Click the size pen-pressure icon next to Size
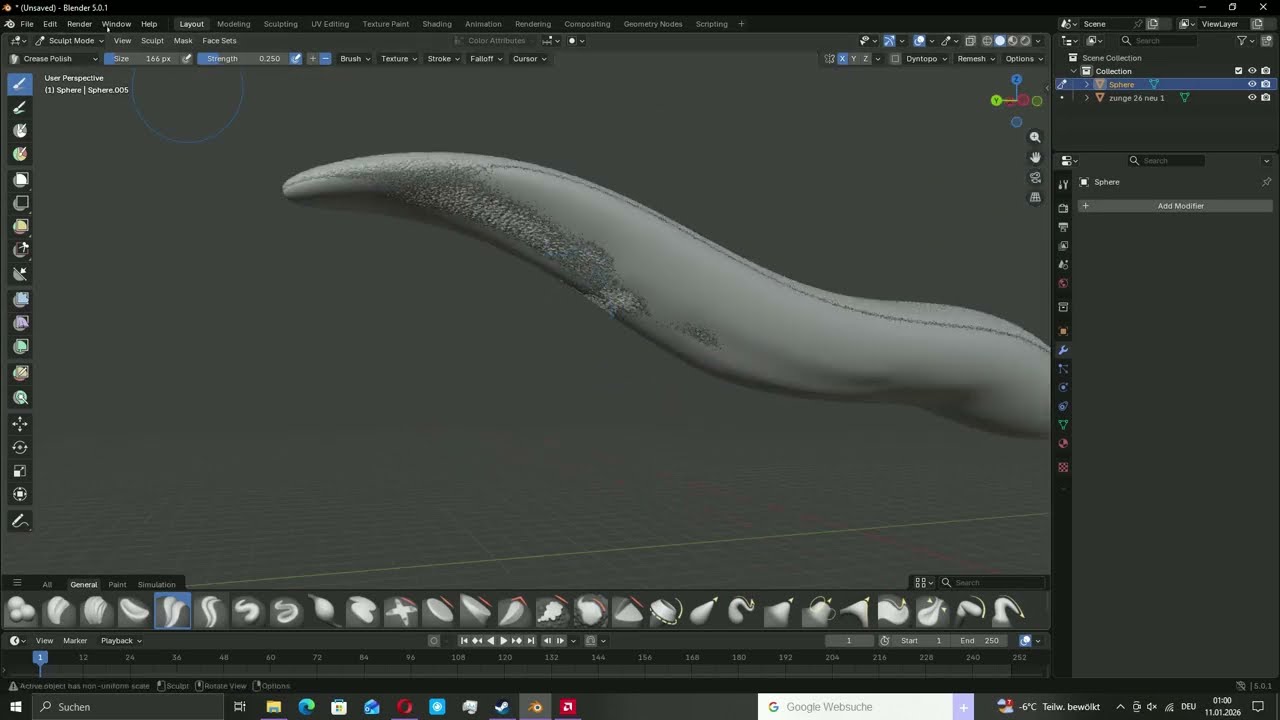Image resolution: width=1280 pixels, height=720 pixels. [x=187, y=59]
